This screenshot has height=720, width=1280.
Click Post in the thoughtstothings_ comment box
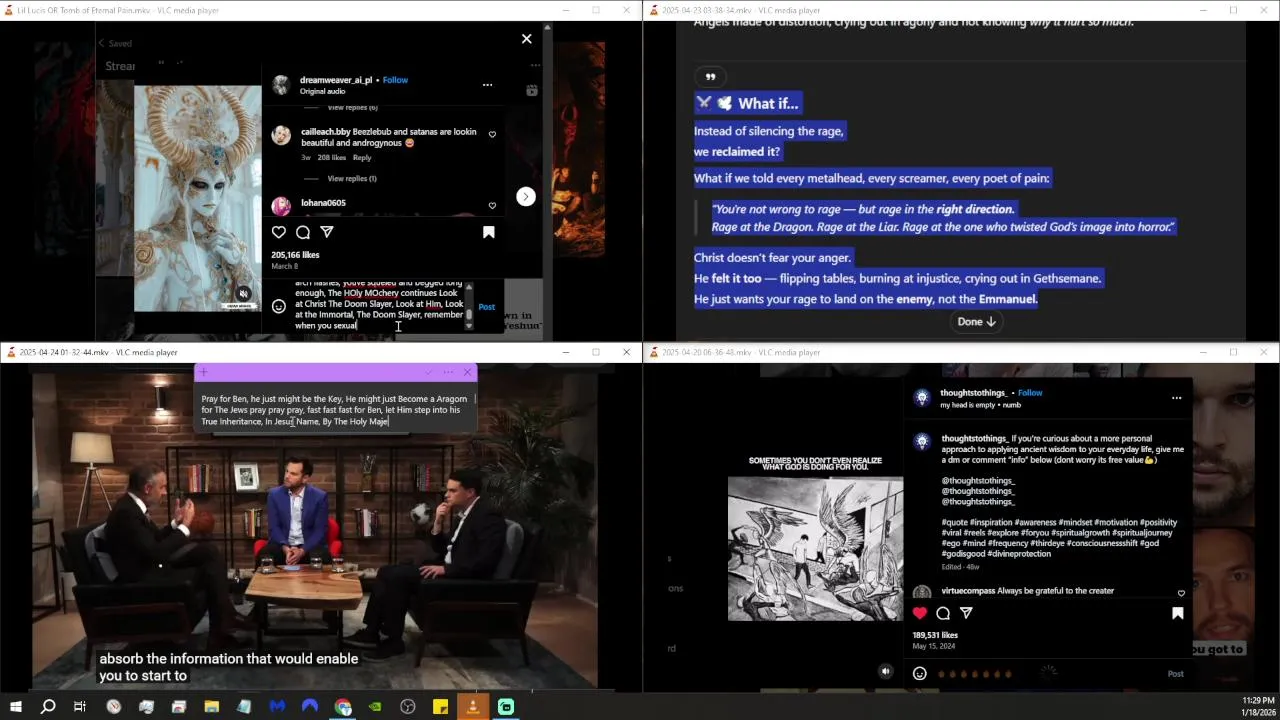pyautogui.click(x=1176, y=674)
